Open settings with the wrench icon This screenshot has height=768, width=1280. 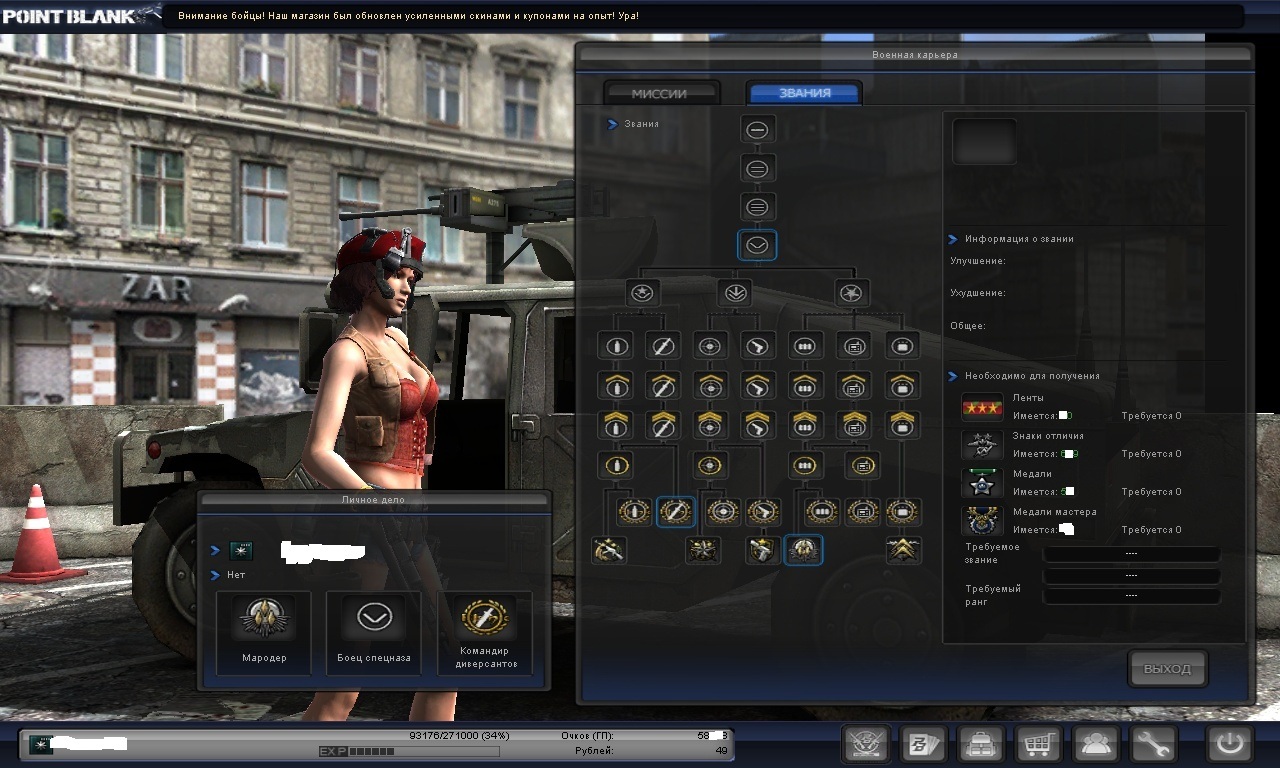pyautogui.click(x=1154, y=744)
